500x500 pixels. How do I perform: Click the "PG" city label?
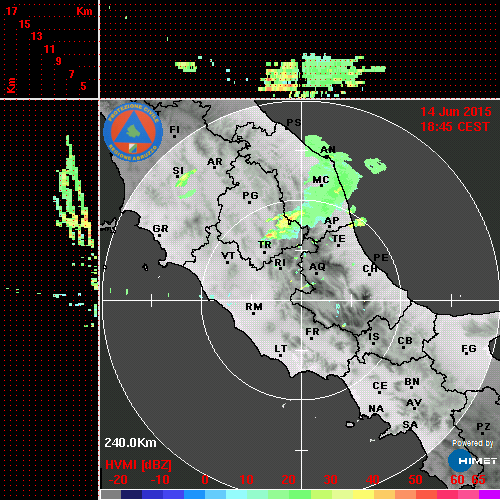250,195
